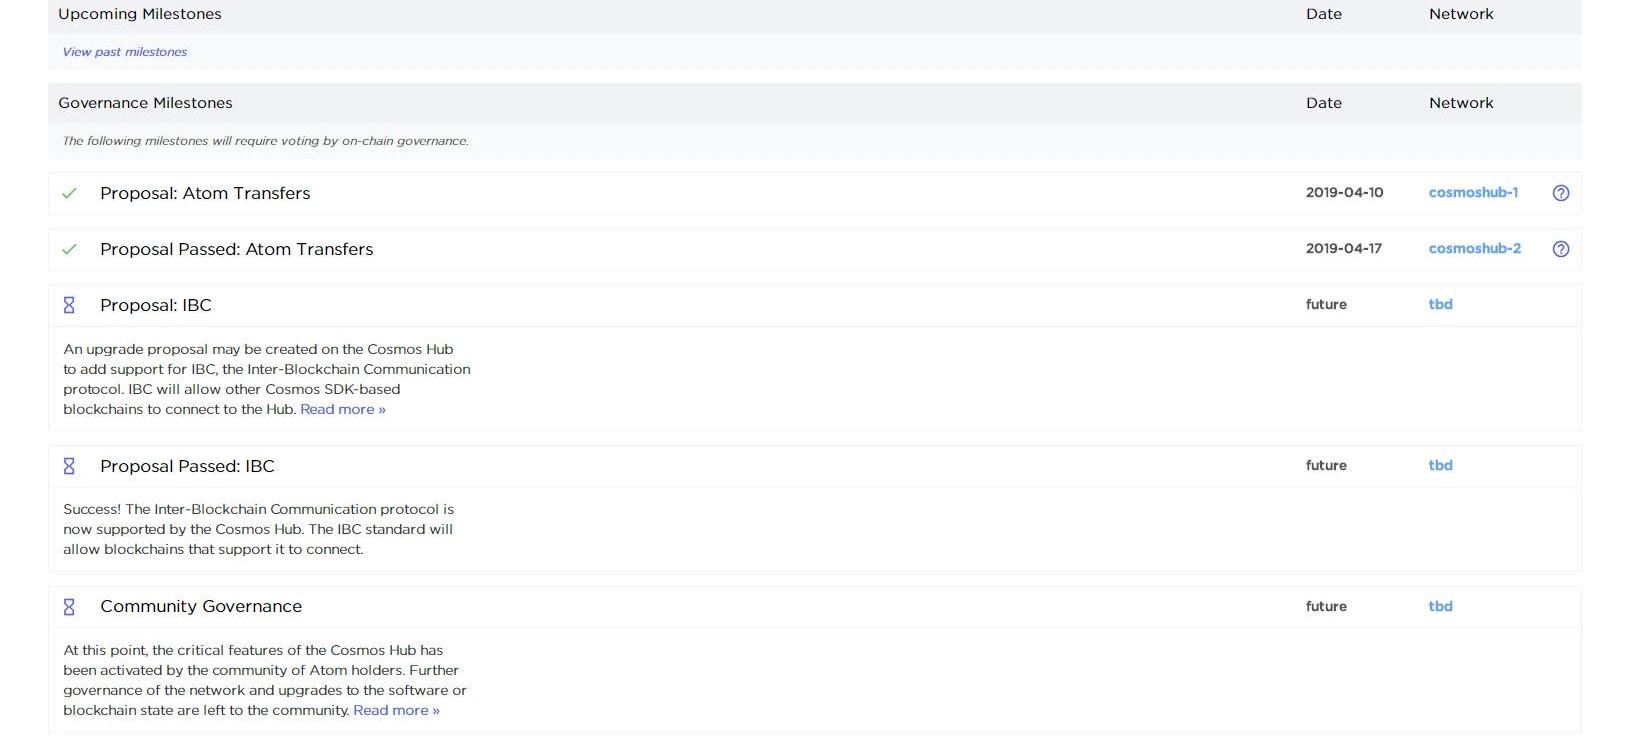This screenshot has height=743, width=1632.
Task: Click the hourglass icon for Proposal Passed: IBC
Action: coord(69,466)
